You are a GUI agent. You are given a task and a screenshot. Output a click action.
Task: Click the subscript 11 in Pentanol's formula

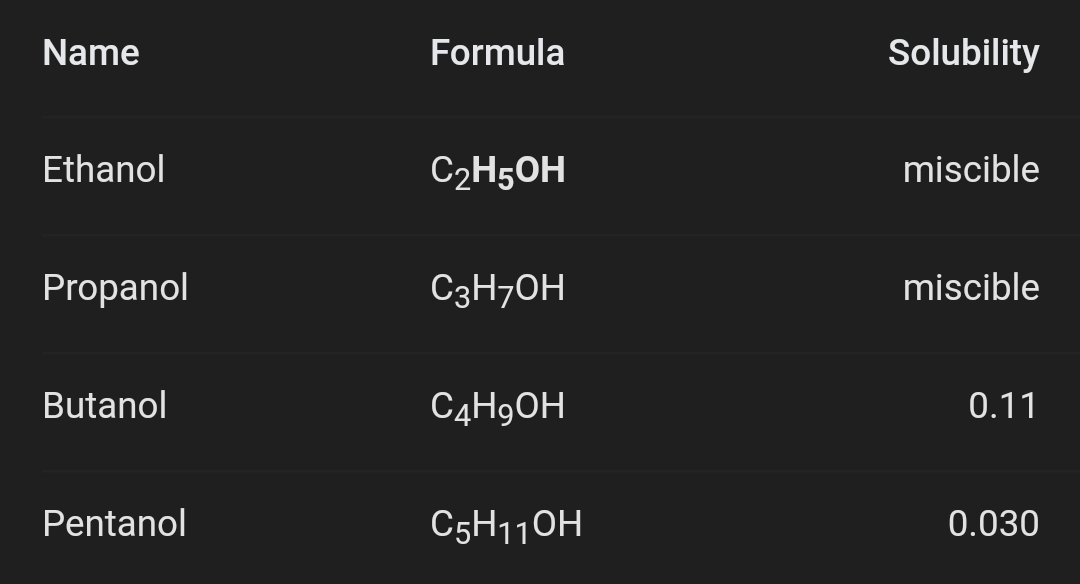point(515,533)
